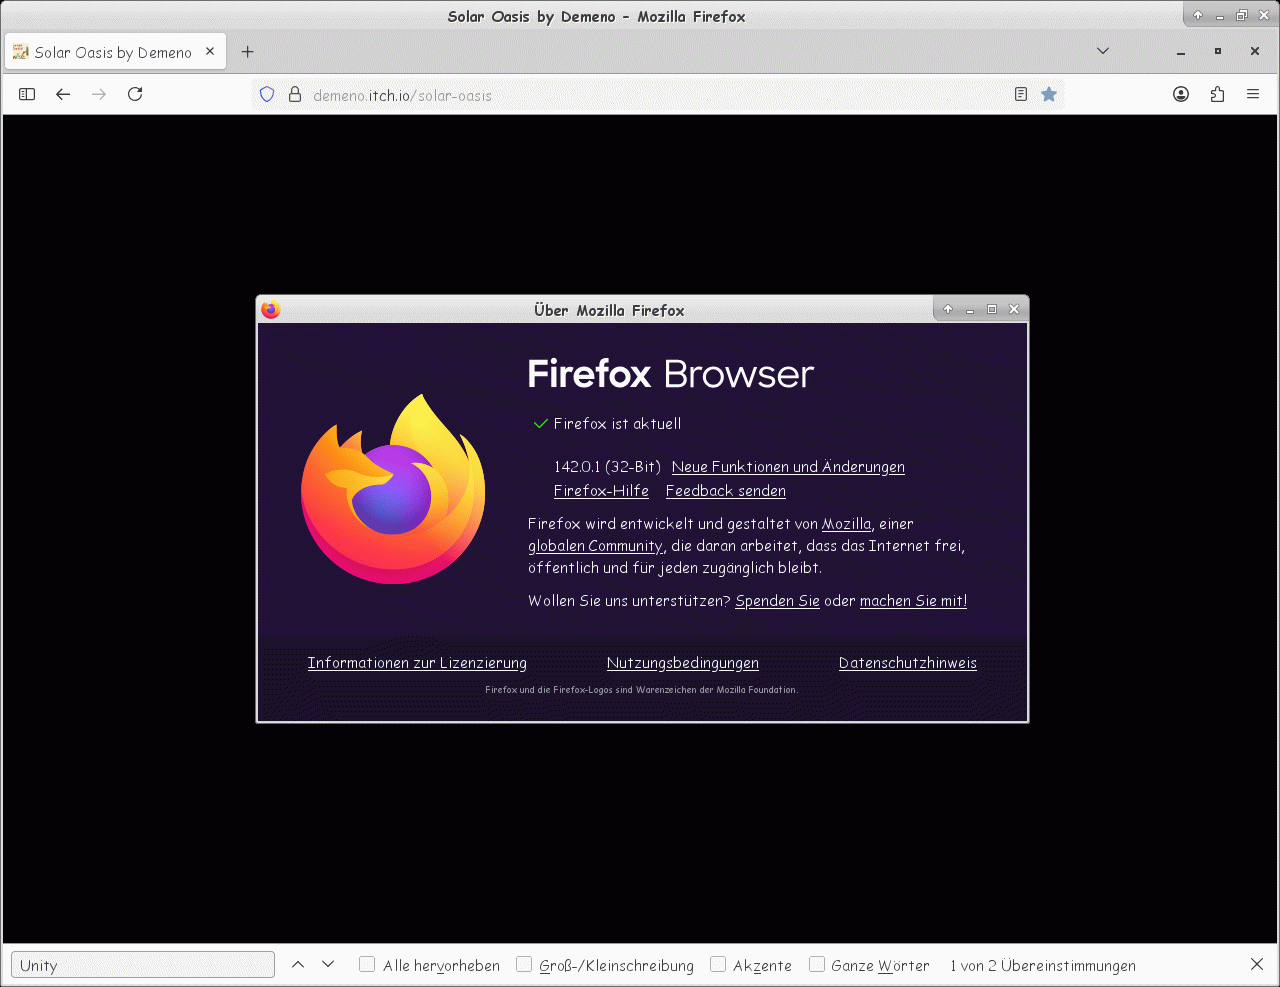Open the globalen Community link
1280x987 pixels.
coord(595,546)
